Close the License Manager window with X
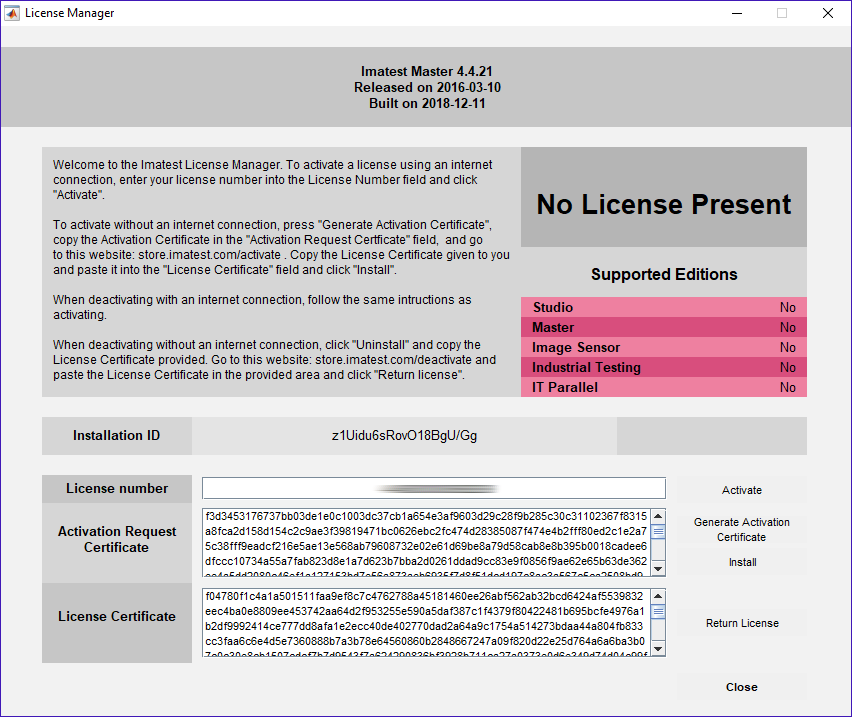Viewport: 852px width, 717px height. coord(828,13)
